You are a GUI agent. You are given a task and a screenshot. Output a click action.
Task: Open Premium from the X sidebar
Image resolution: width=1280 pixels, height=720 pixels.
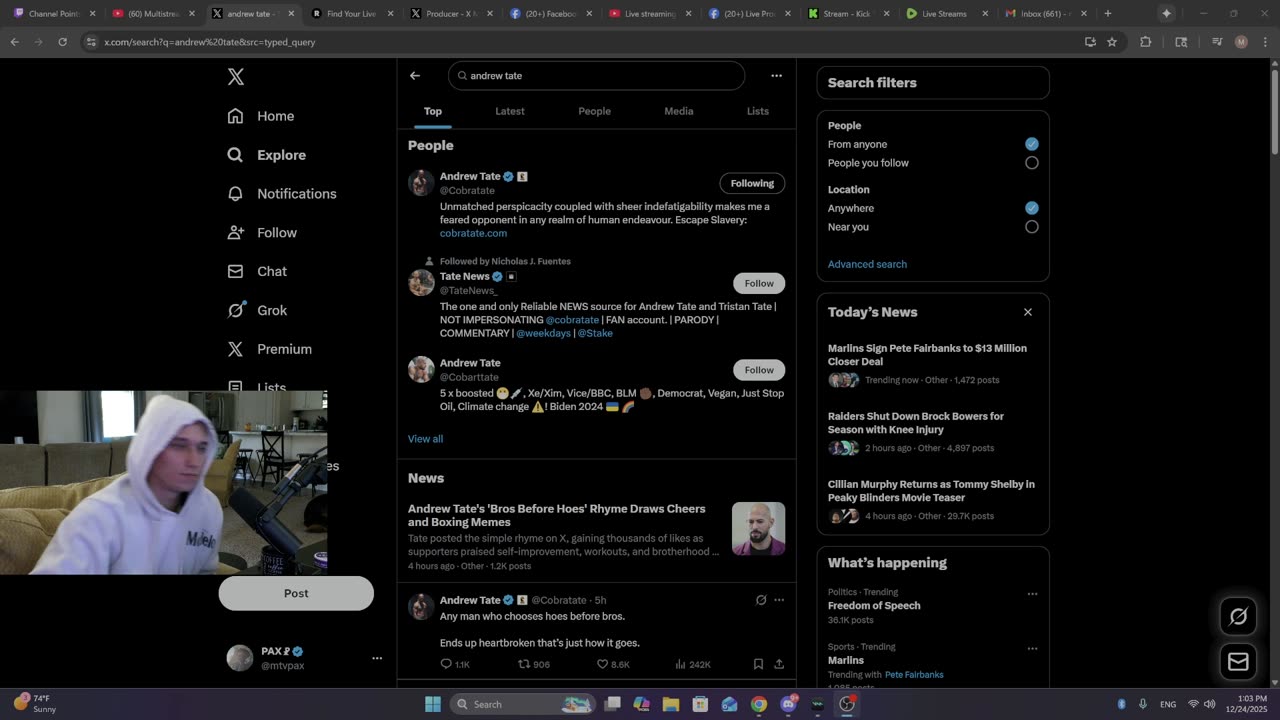[x=269, y=349]
